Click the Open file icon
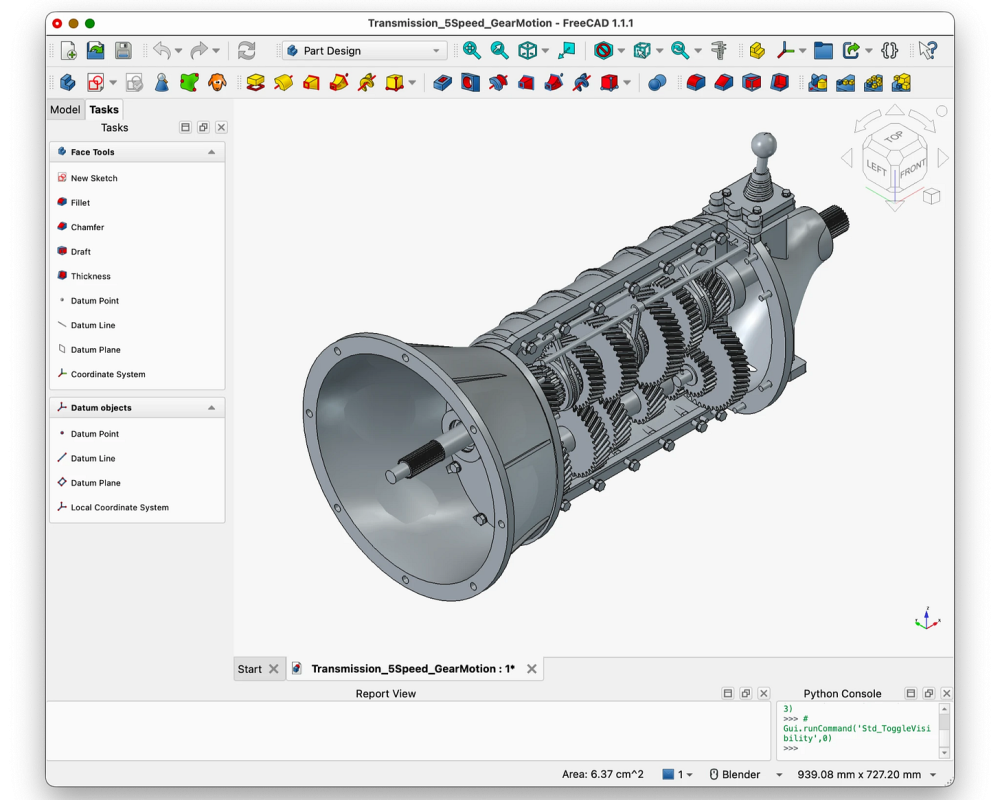 pos(96,50)
